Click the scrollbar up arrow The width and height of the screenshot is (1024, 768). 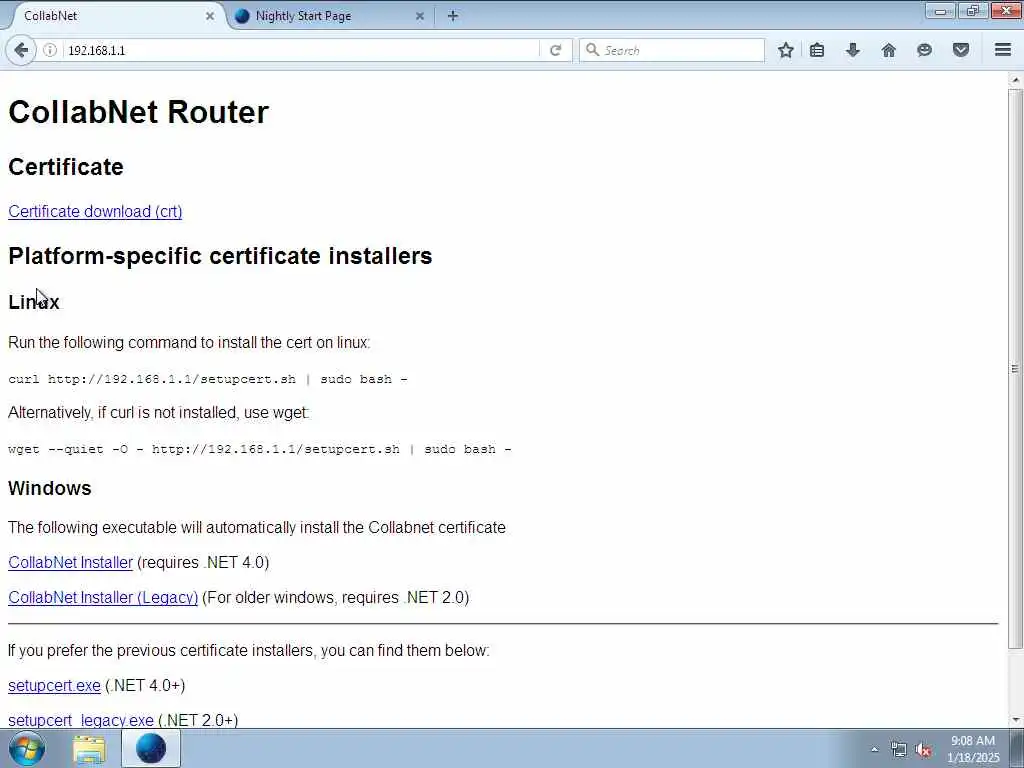click(x=1015, y=80)
